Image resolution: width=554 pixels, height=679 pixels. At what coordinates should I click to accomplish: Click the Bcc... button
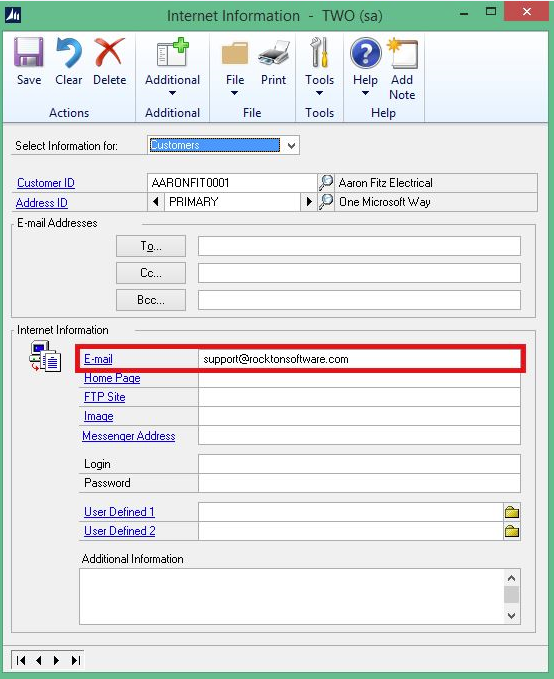[x=151, y=300]
